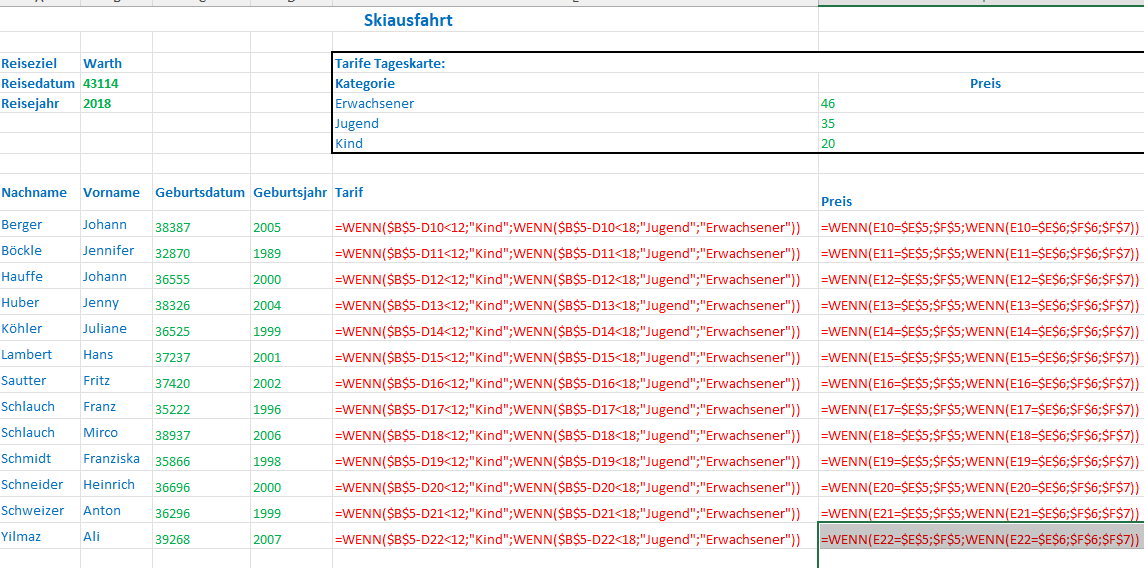Click the Kategorie header in tariff table
This screenshot has width=1144, height=568.
click(365, 83)
